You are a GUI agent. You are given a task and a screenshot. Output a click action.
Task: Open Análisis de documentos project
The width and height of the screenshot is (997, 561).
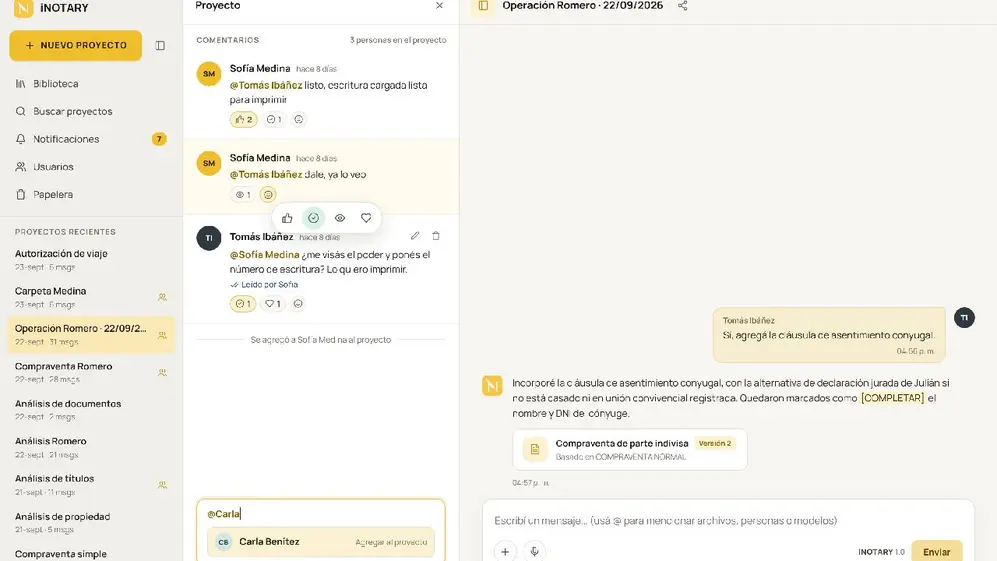pos(91,410)
